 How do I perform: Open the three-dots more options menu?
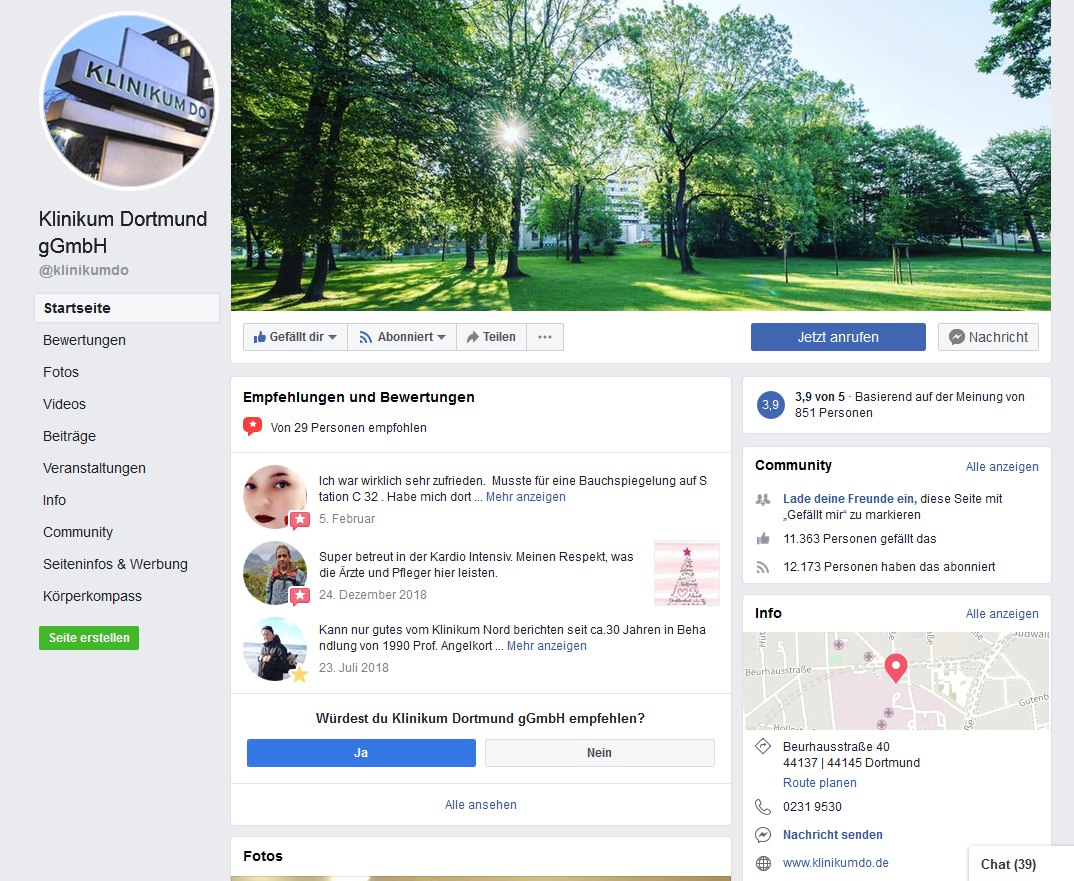coord(545,337)
